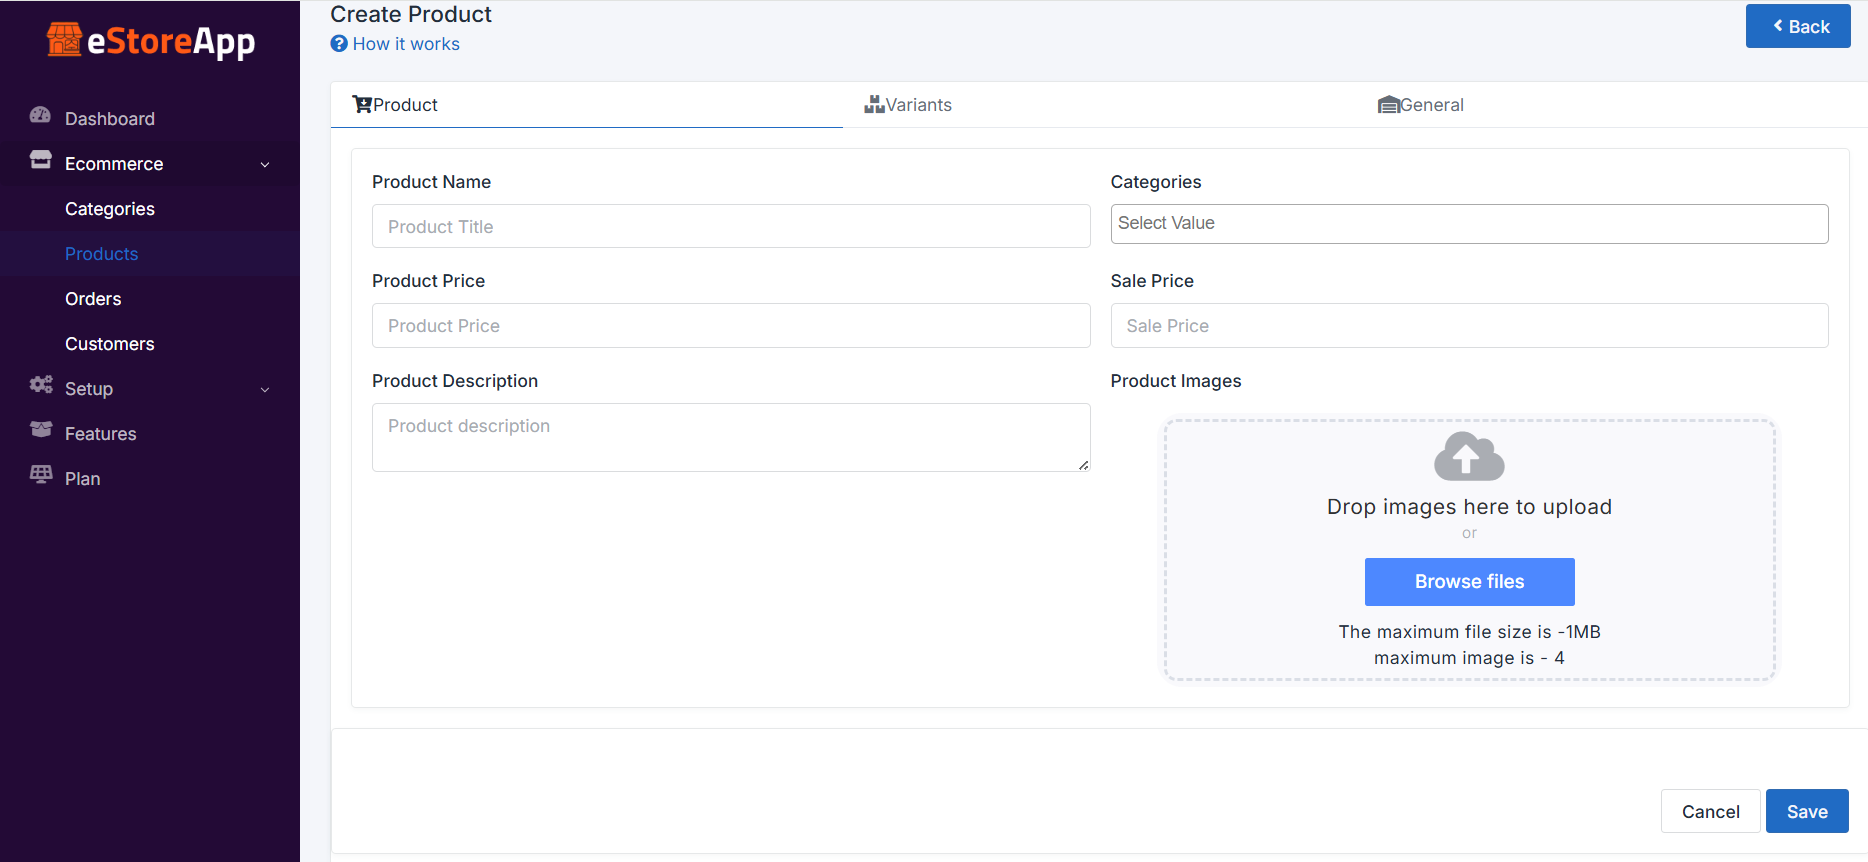Click the Plan icon in sidebar
The height and width of the screenshot is (862, 1868).
[41, 475]
